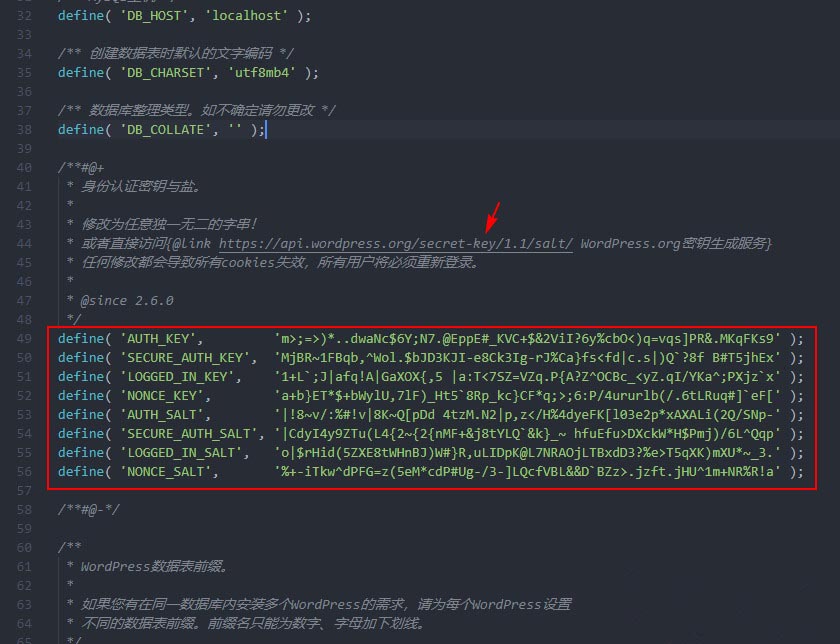Image resolution: width=840 pixels, height=644 pixels.
Task: Click the 'SECURE_AUTH_SALT' constant name
Action: 187,433
